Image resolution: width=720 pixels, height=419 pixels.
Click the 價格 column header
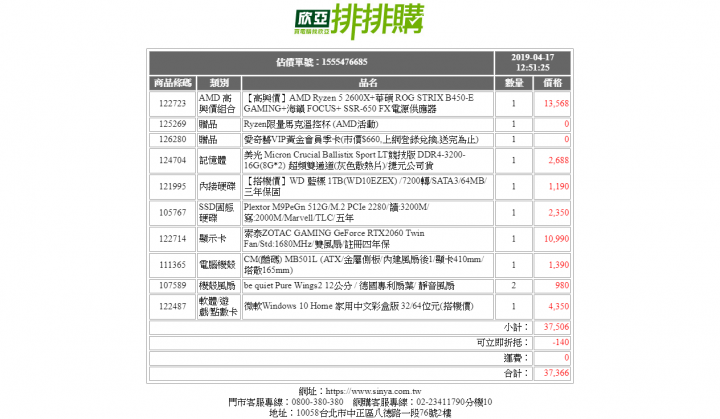(x=552, y=83)
